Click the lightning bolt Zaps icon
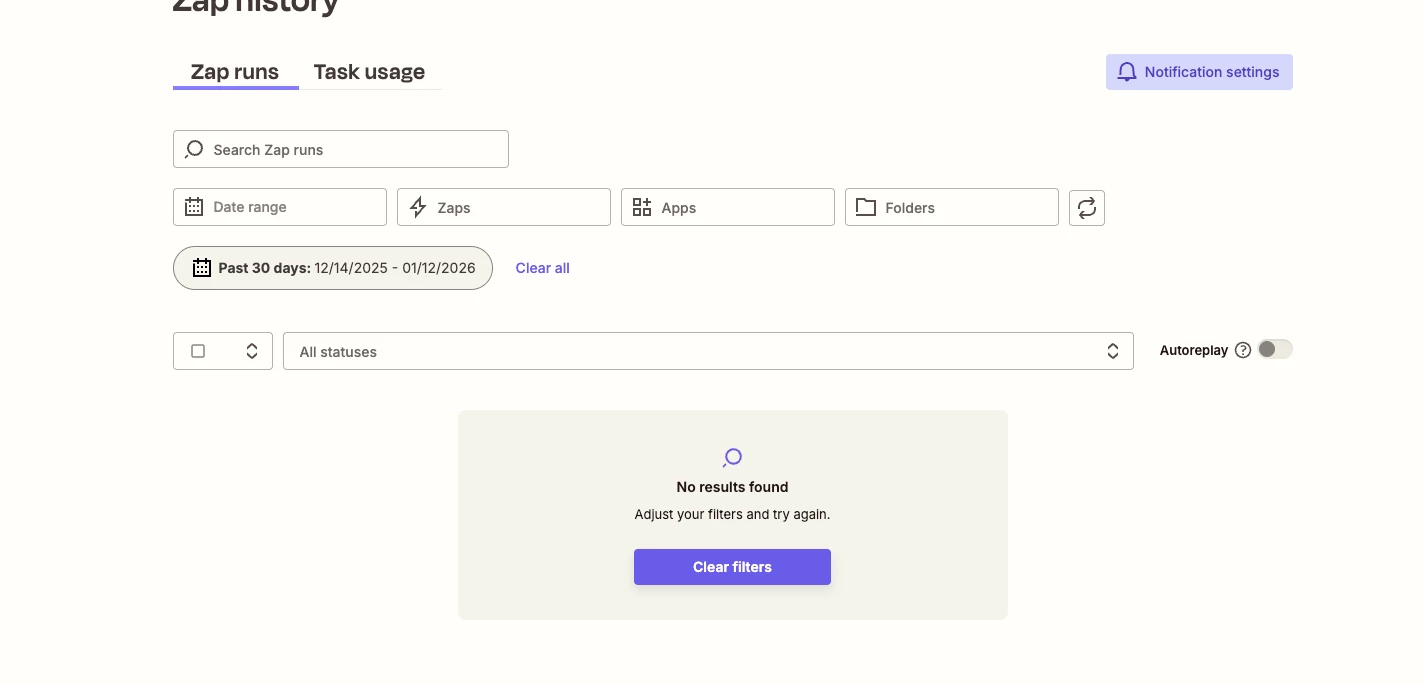1426x685 pixels. pyautogui.click(x=418, y=207)
